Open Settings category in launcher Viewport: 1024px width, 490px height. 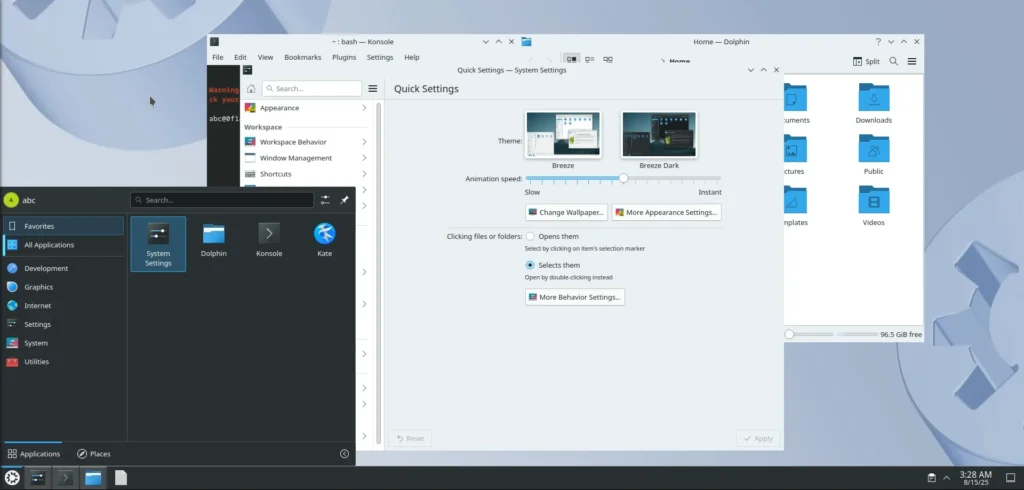click(x=63, y=325)
